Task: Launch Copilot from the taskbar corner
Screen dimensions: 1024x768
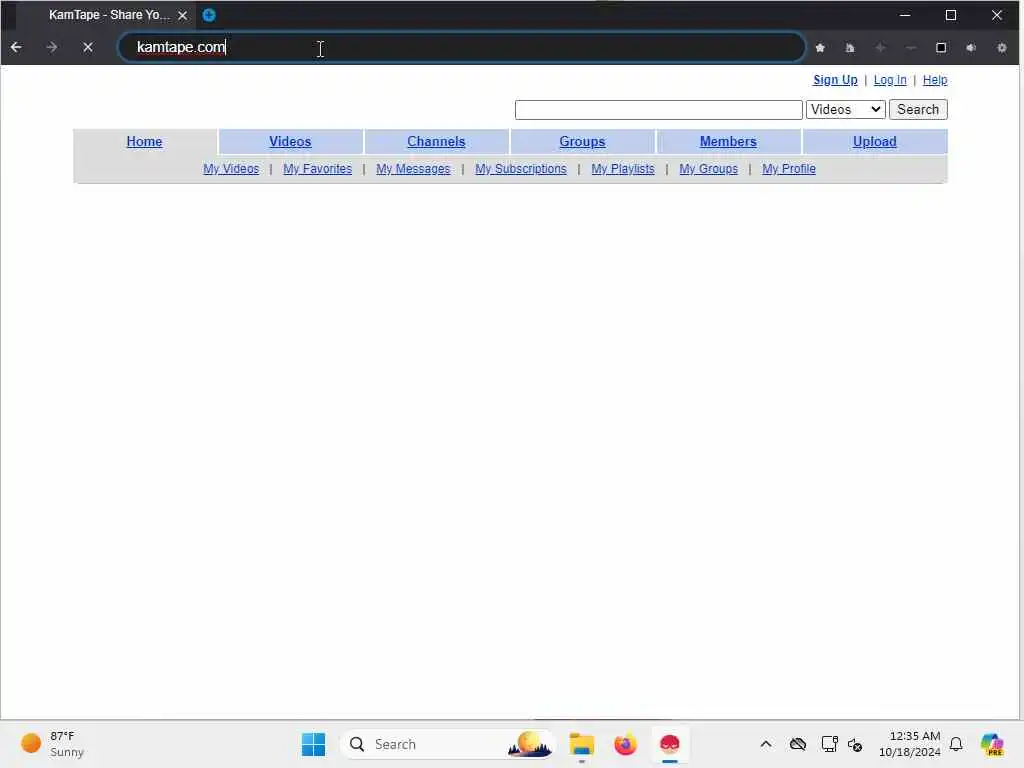Action: tap(991, 744)
